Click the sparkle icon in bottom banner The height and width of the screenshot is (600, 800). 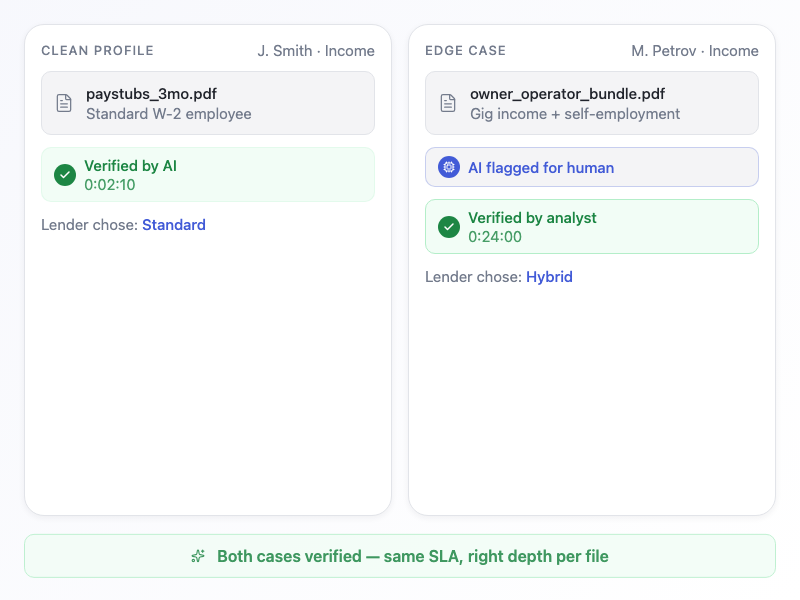[x=199, y=556]
